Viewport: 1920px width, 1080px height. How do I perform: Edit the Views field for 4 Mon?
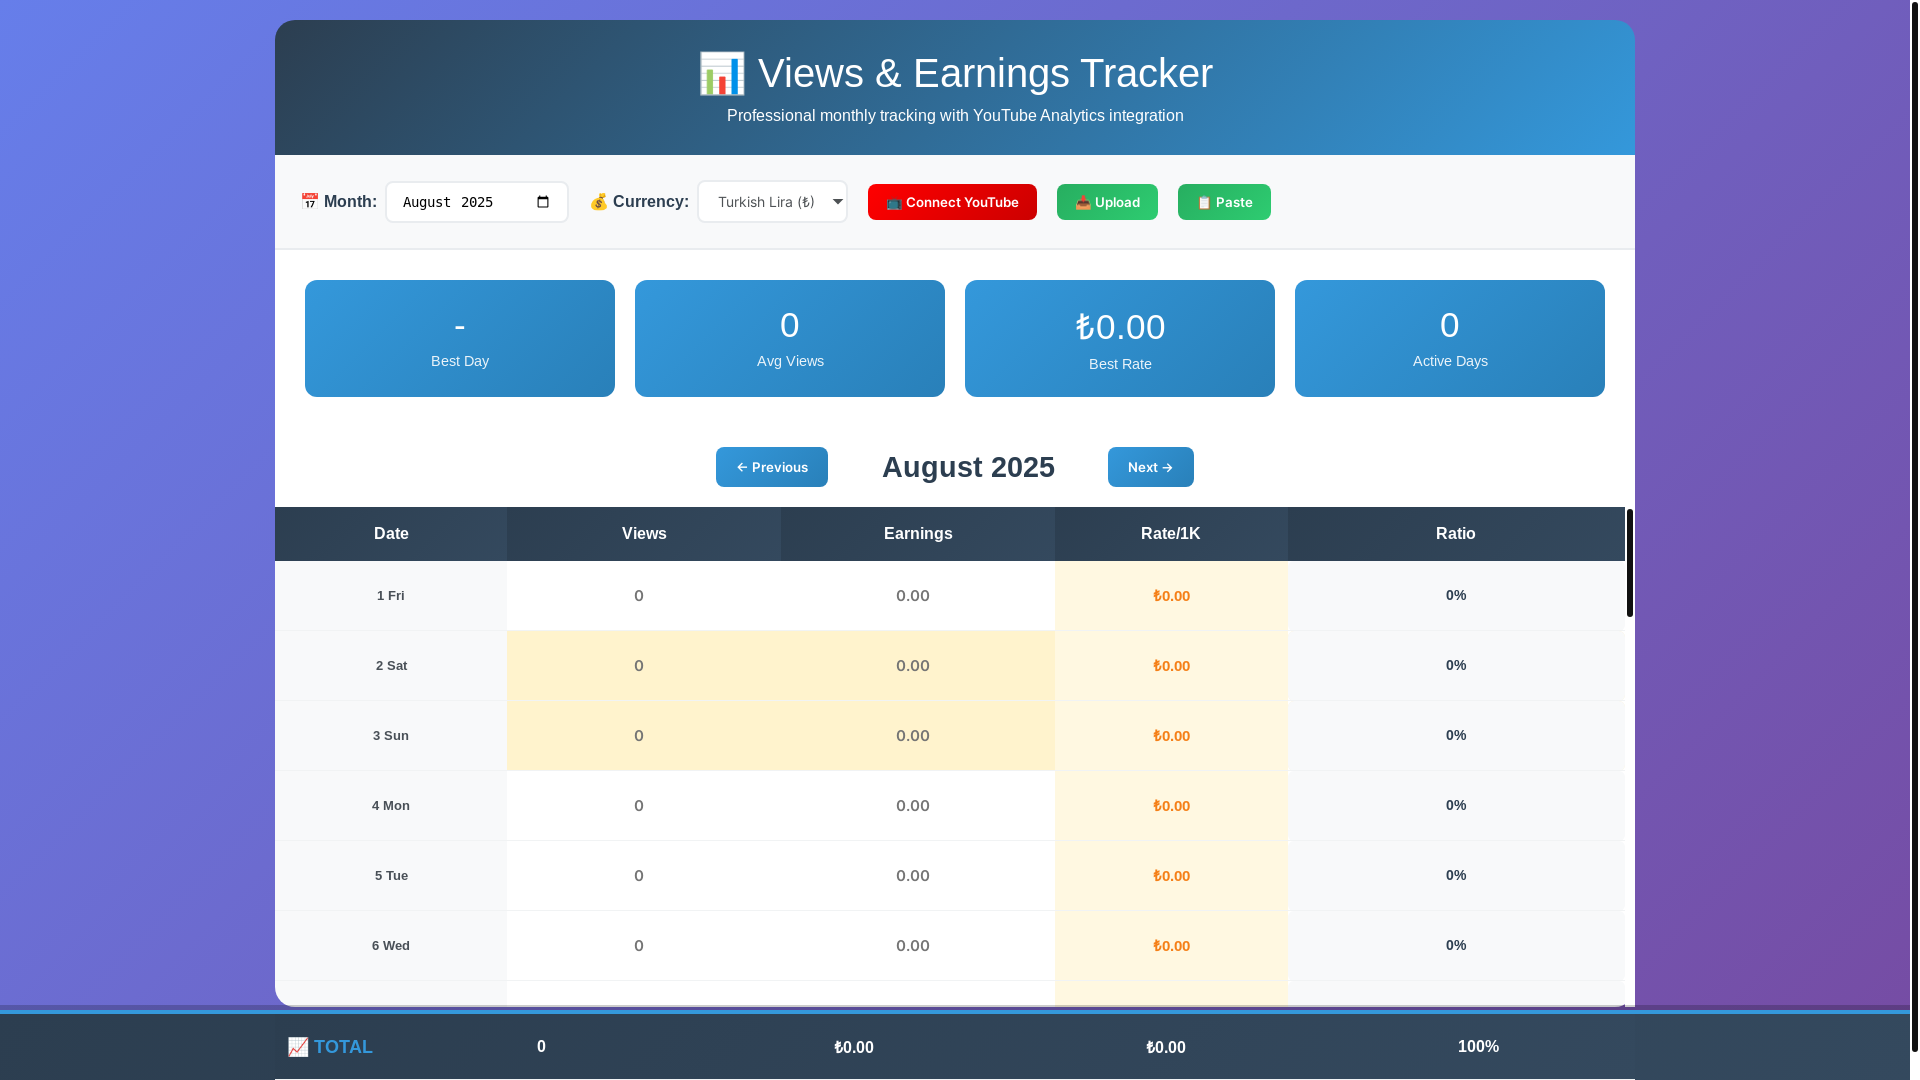[x=644, y=806]
